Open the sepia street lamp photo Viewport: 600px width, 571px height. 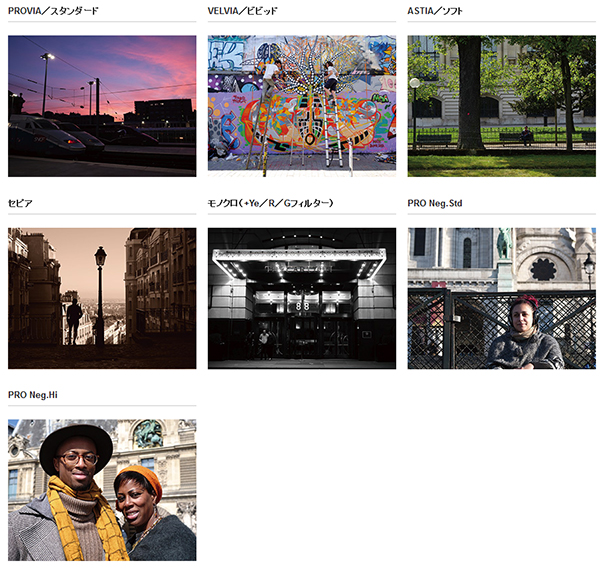coord(102,299)
